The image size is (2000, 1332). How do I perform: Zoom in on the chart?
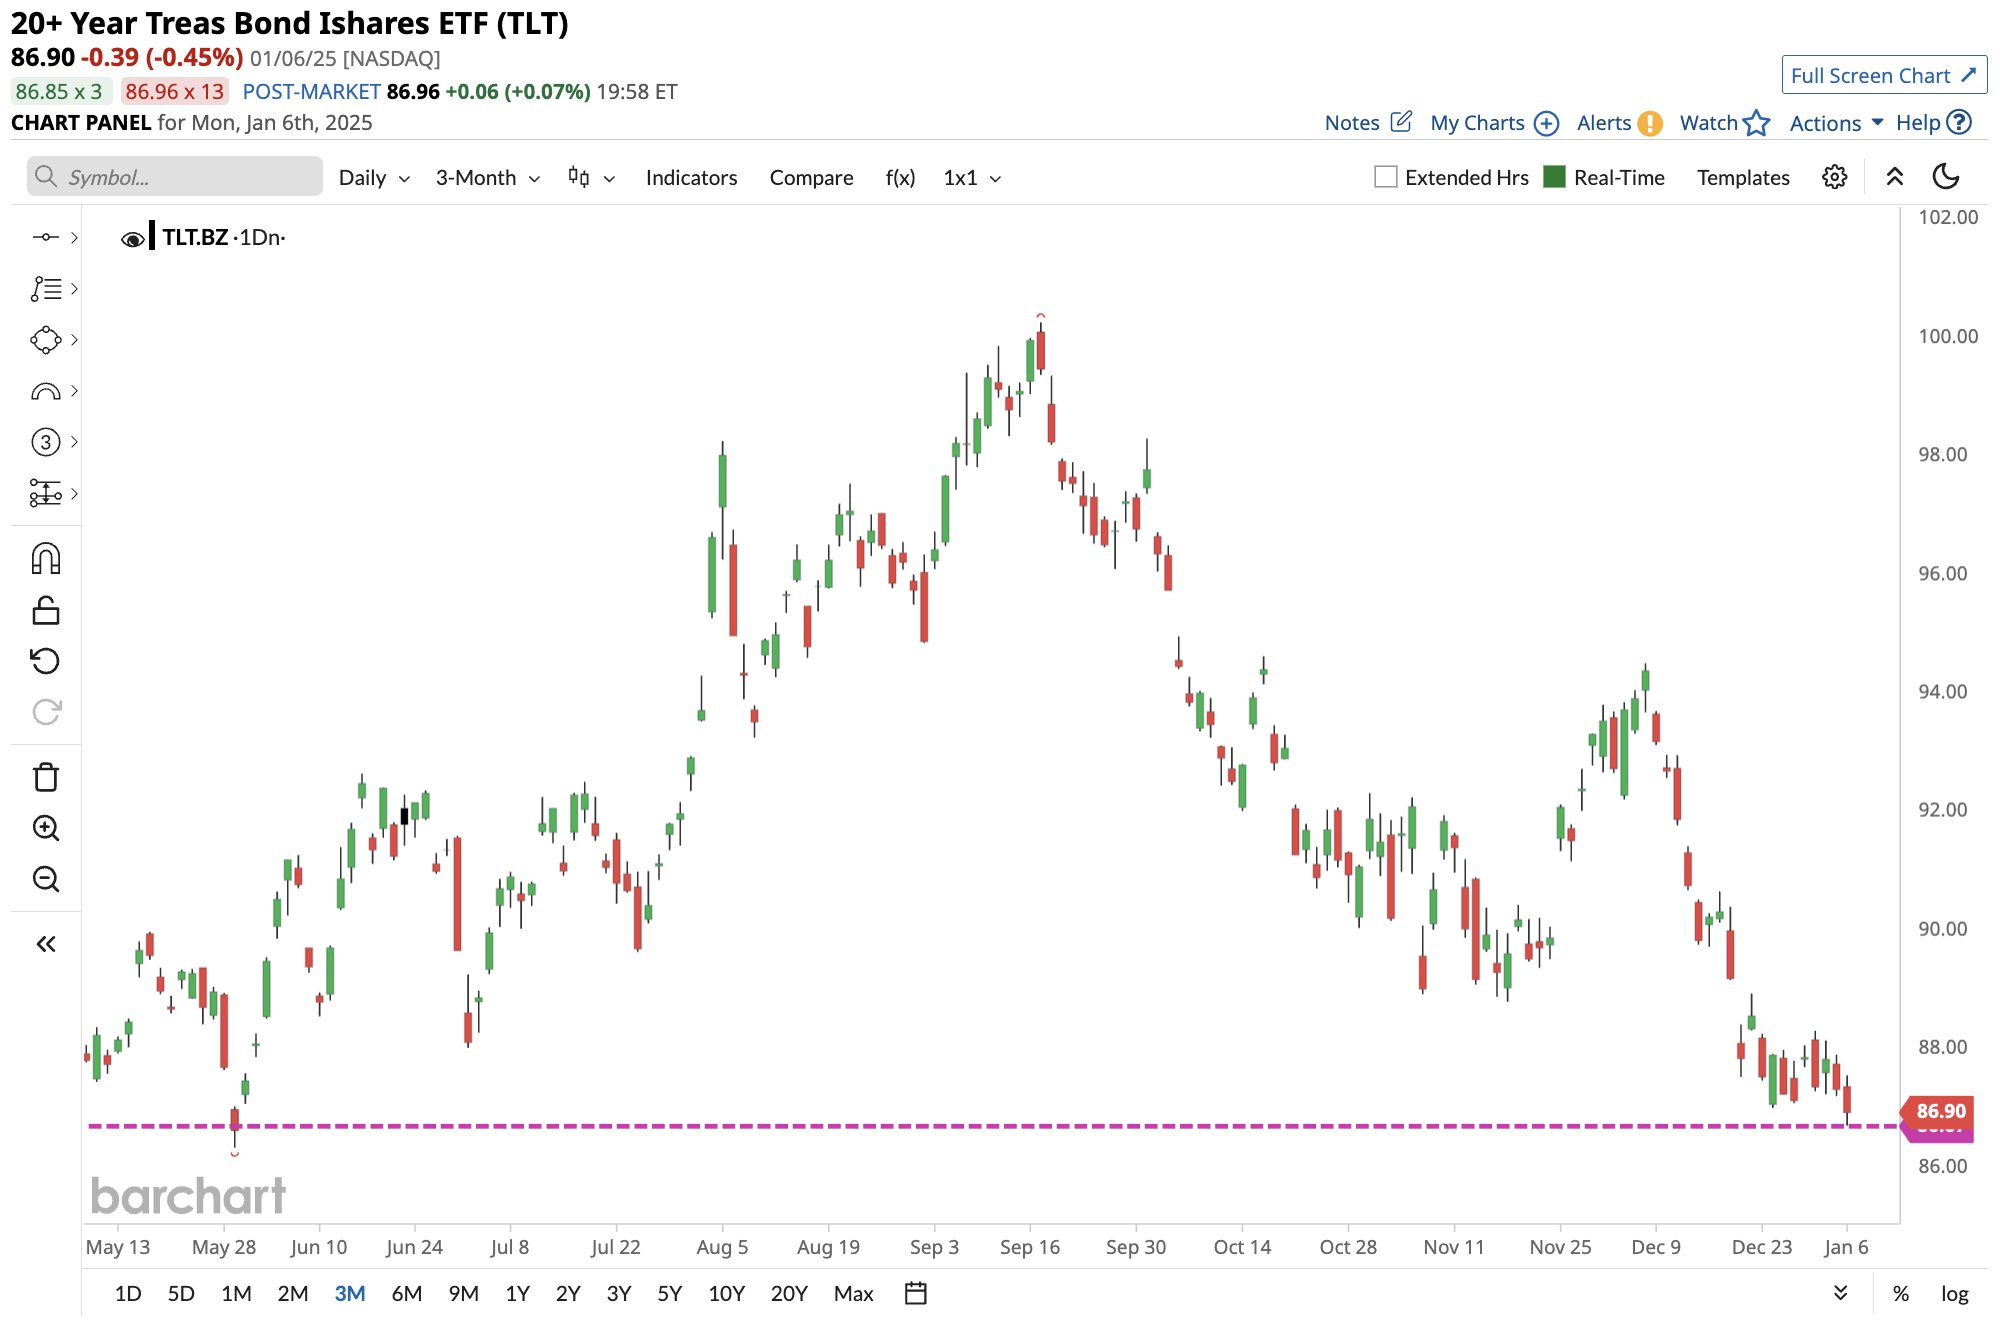click(x=46, y=828)
